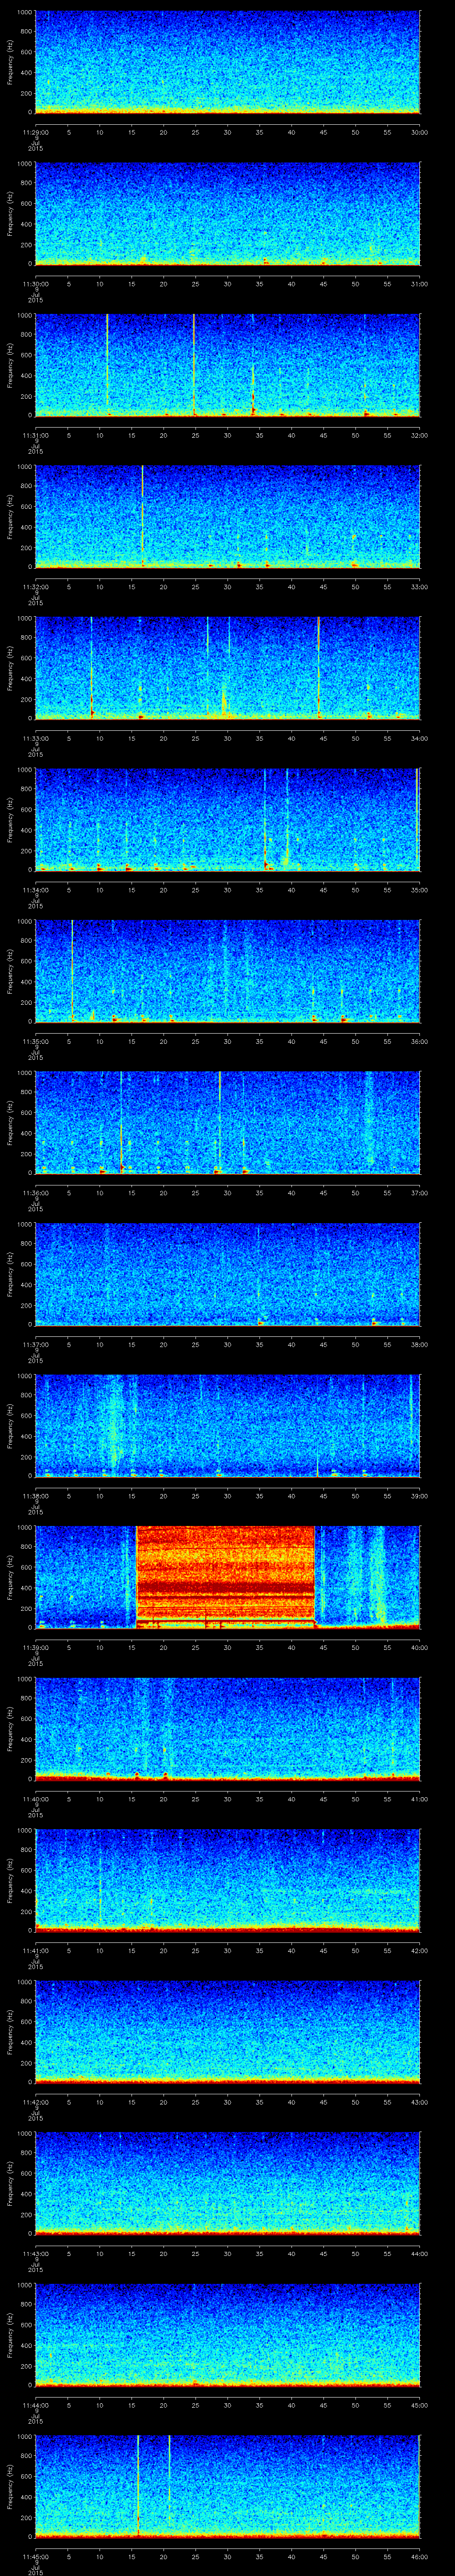Click the vertical impulse line near 11:31:25
The width and height of the screenshot is (455, 2576).
coord(194,365)
